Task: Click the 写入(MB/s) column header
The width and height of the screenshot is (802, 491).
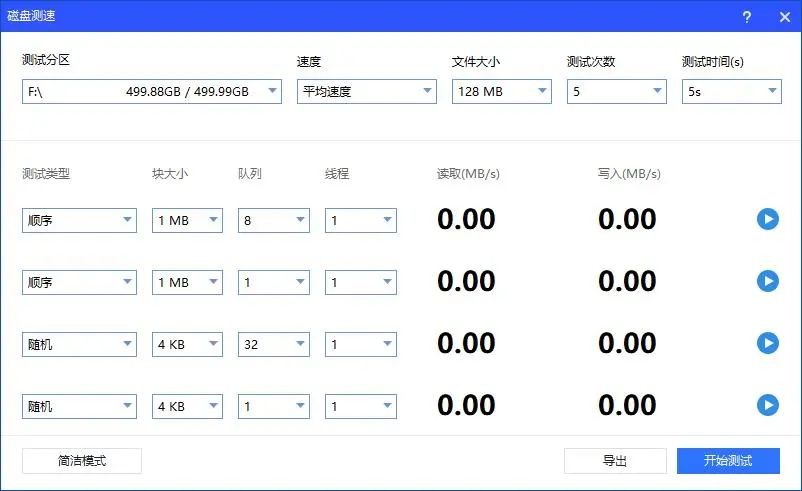Action: pyautogui.click(x=629, y=174)
